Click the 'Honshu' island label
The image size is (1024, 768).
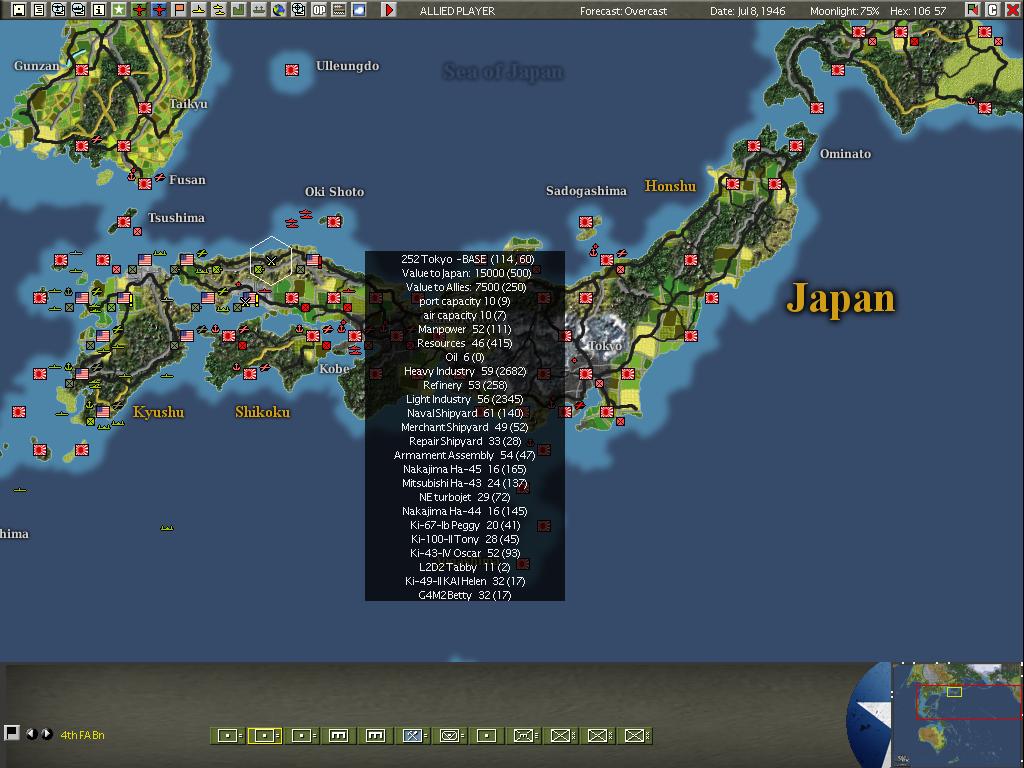671,186
